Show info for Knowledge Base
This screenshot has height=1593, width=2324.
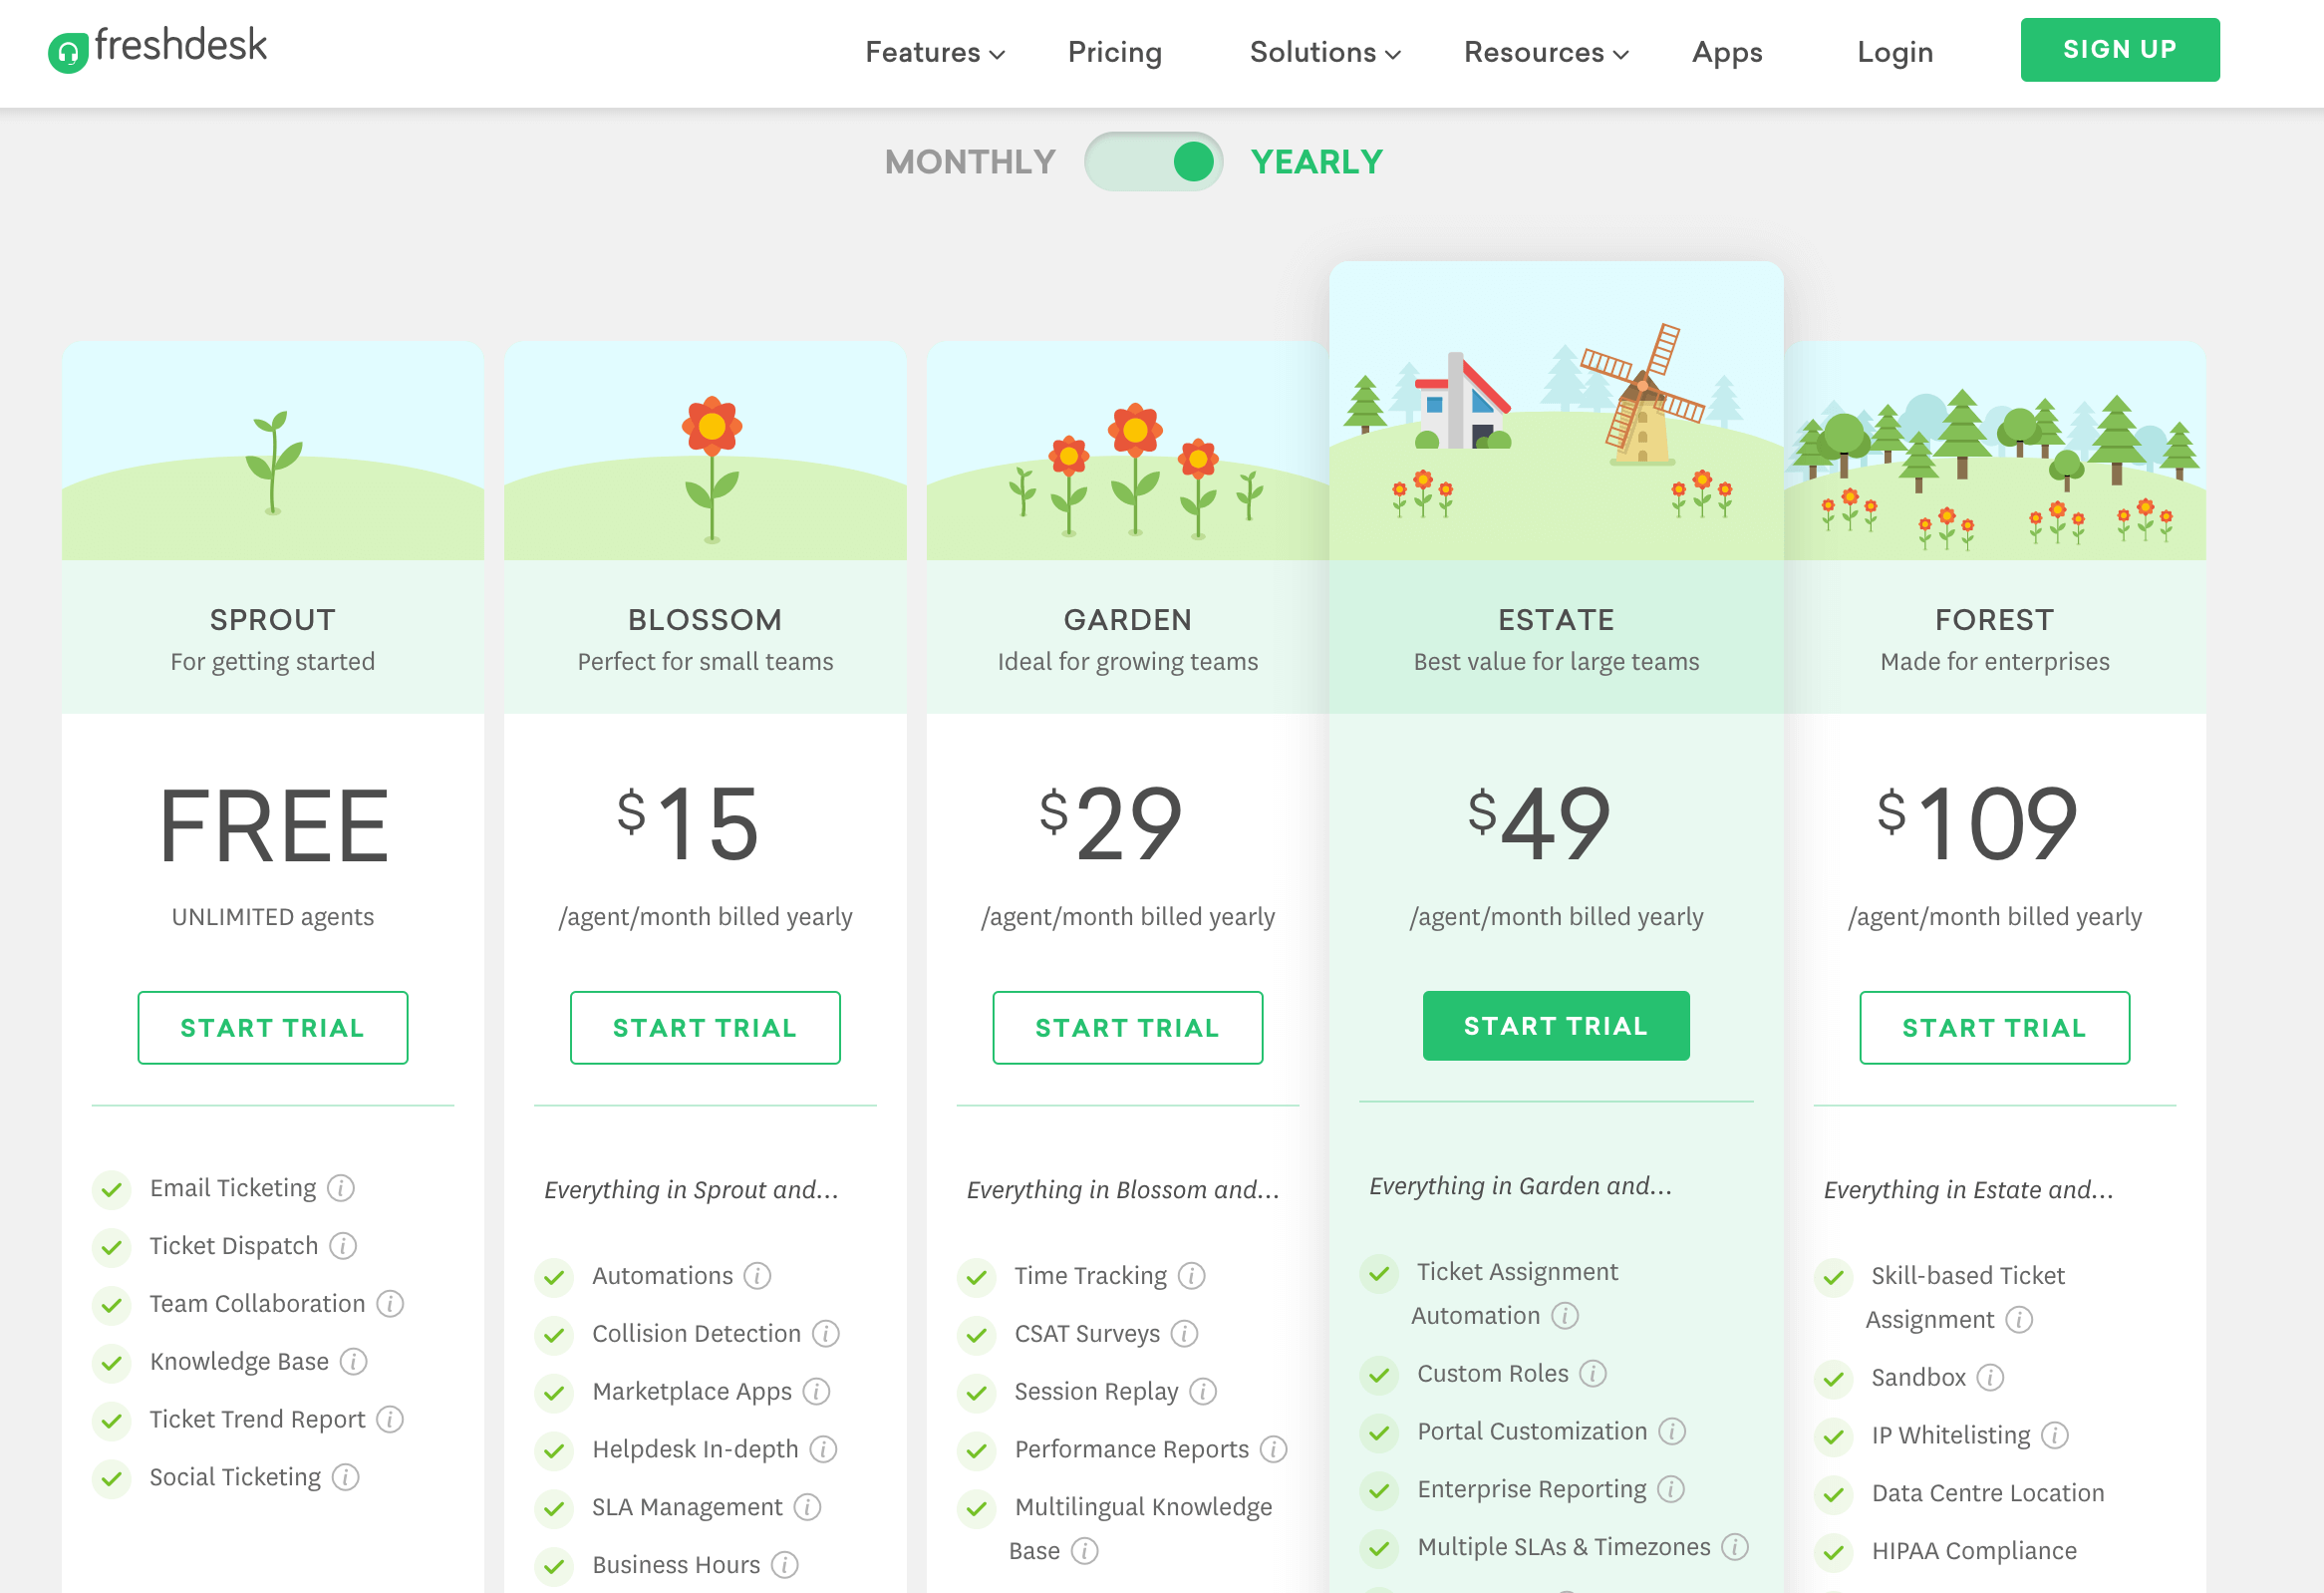[353, 1362]
